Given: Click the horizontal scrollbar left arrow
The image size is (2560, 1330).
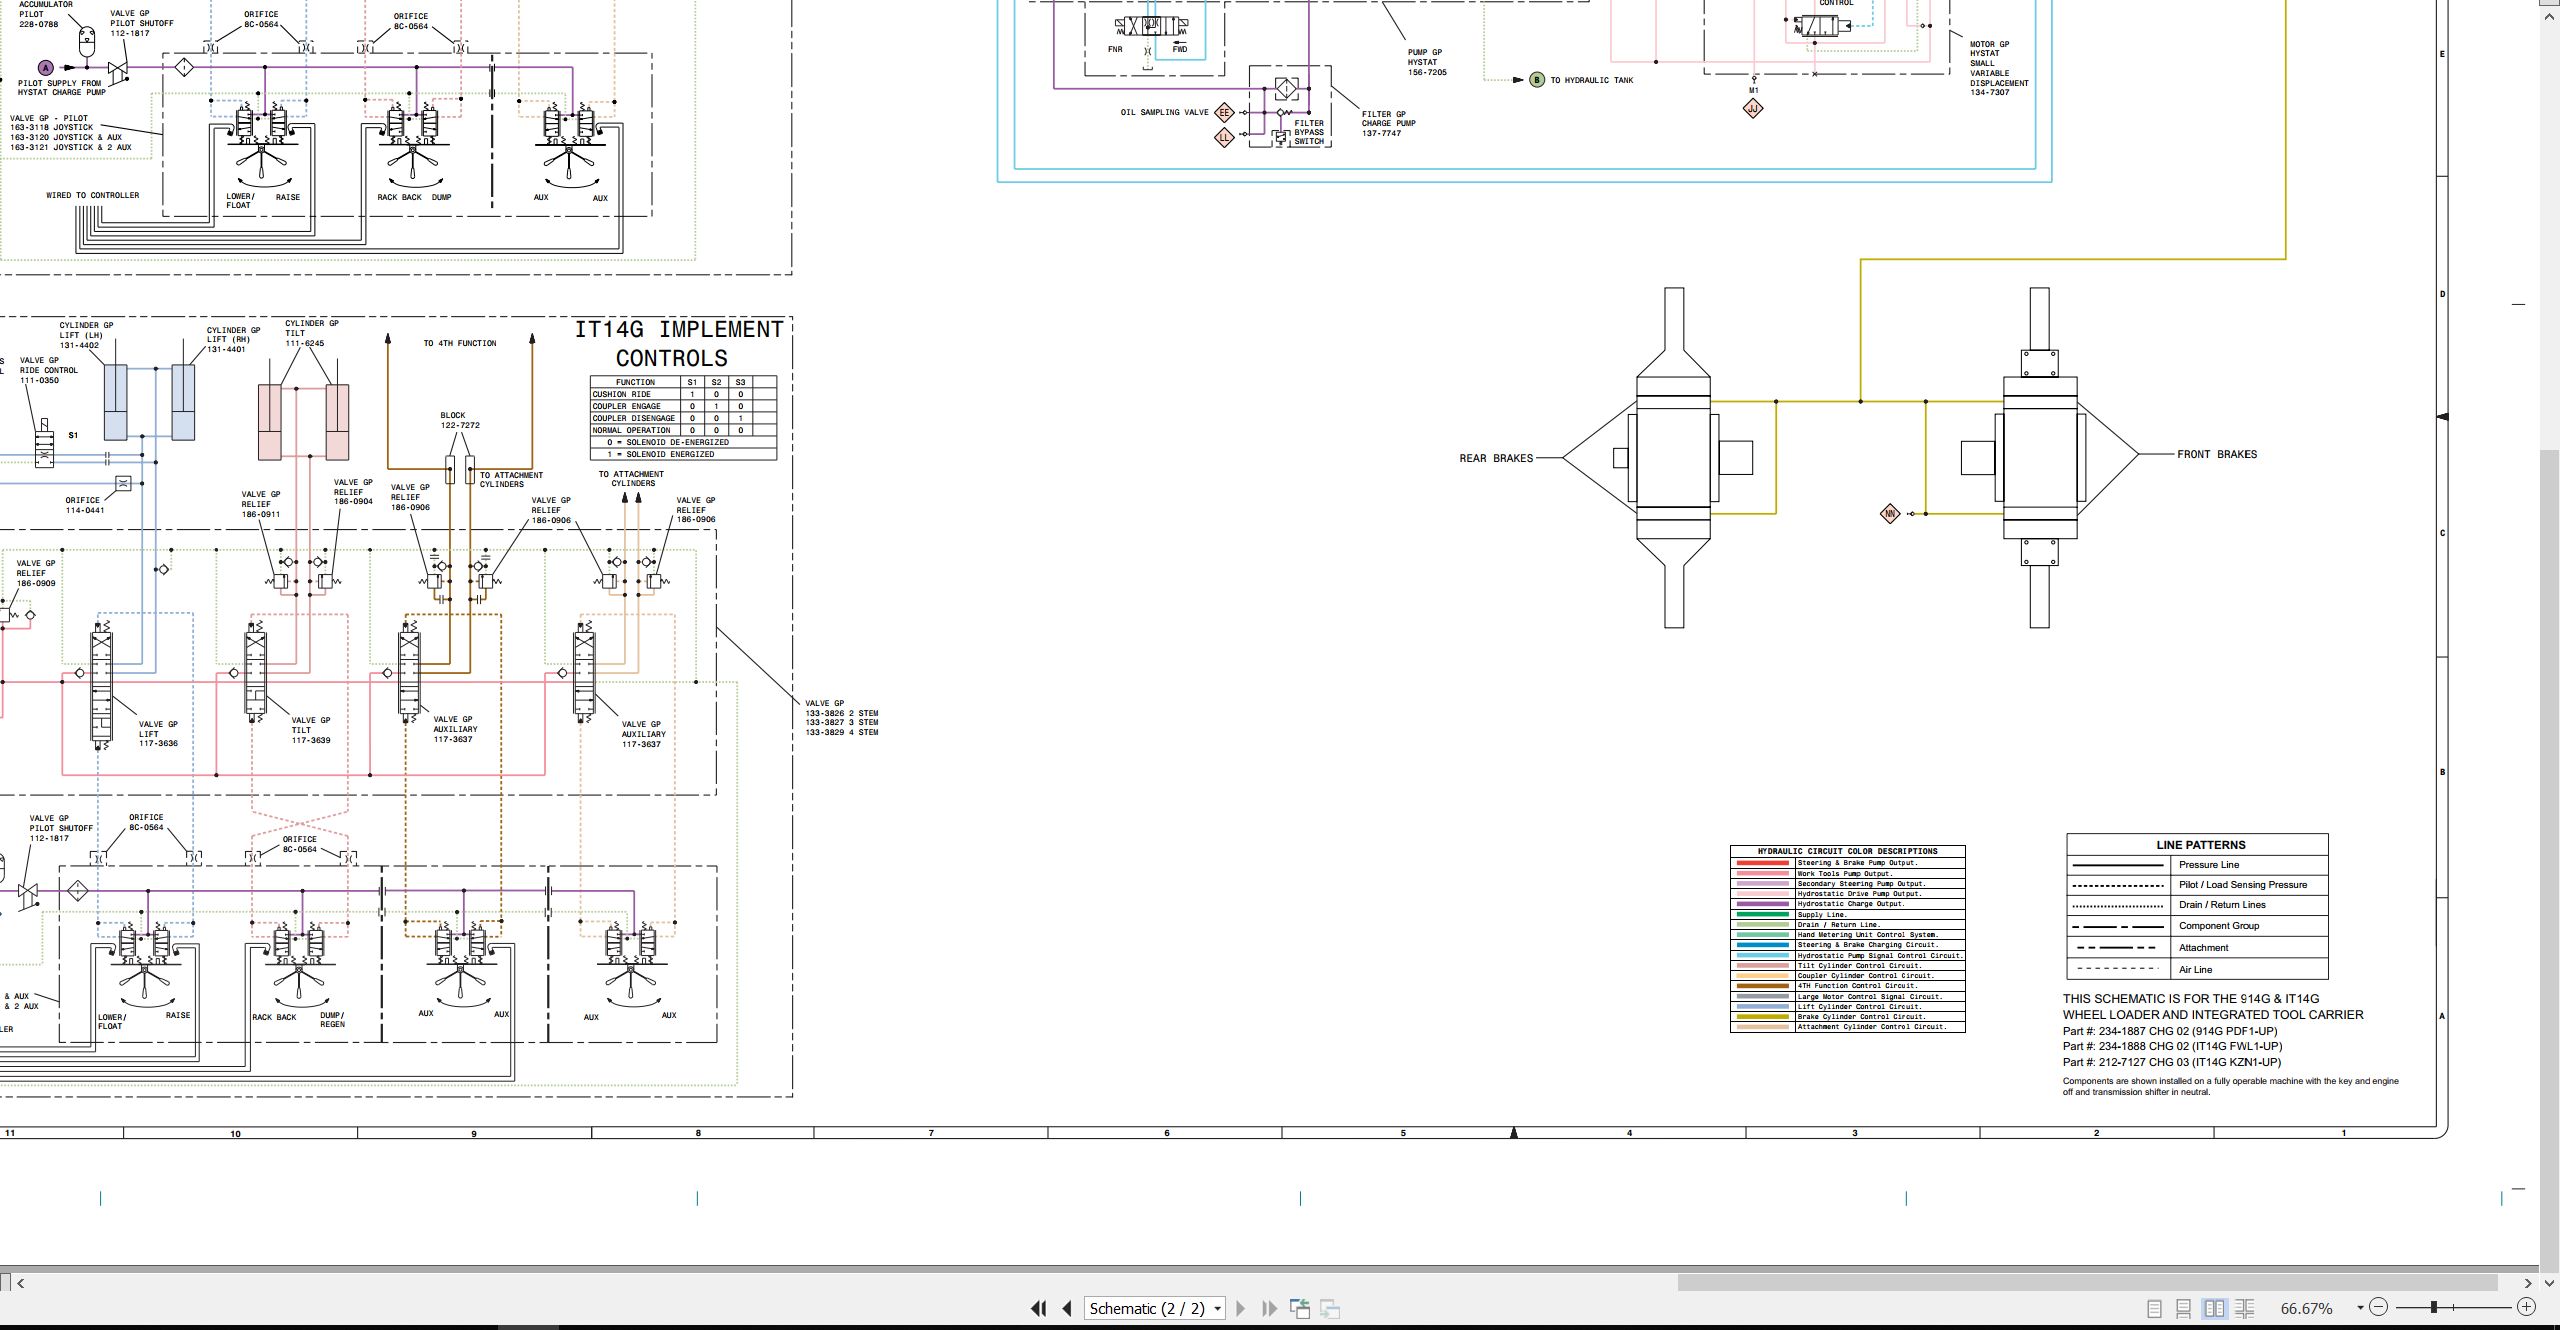Looking at the screenshot, I should 21,1282.
